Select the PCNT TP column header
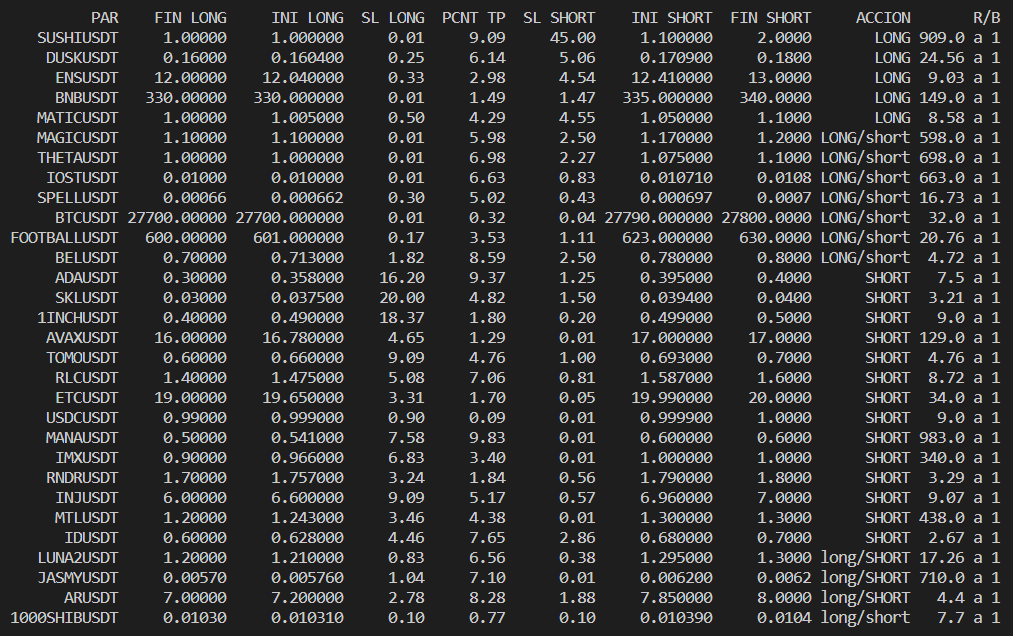Screen dimensions: 1013x636 (474, 18)
